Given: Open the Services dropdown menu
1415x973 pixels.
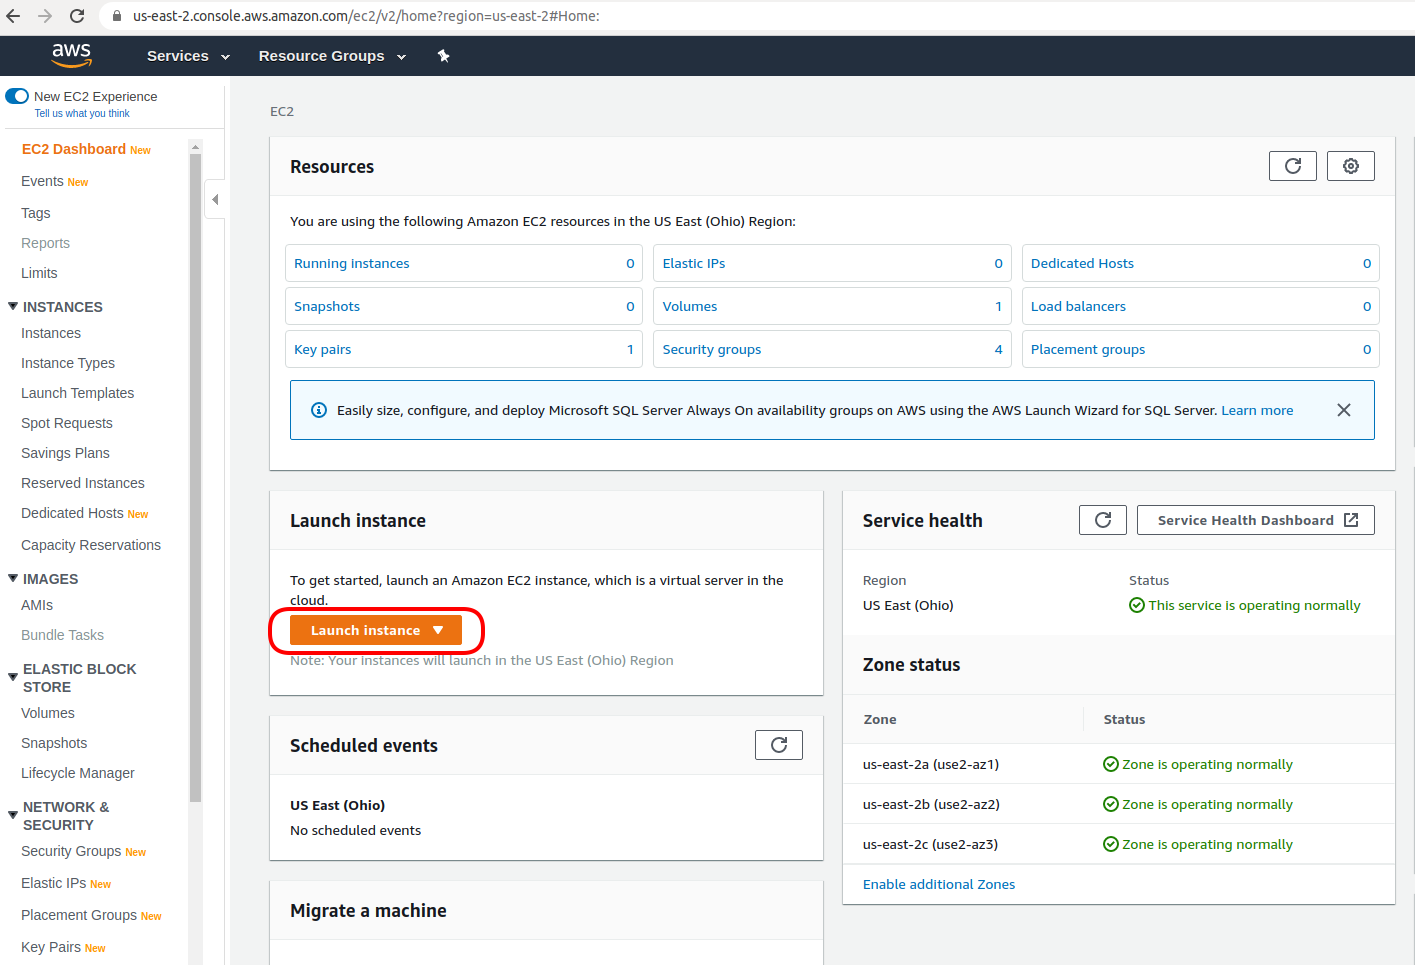Looking at the screenshot, I should coord(188,56).
